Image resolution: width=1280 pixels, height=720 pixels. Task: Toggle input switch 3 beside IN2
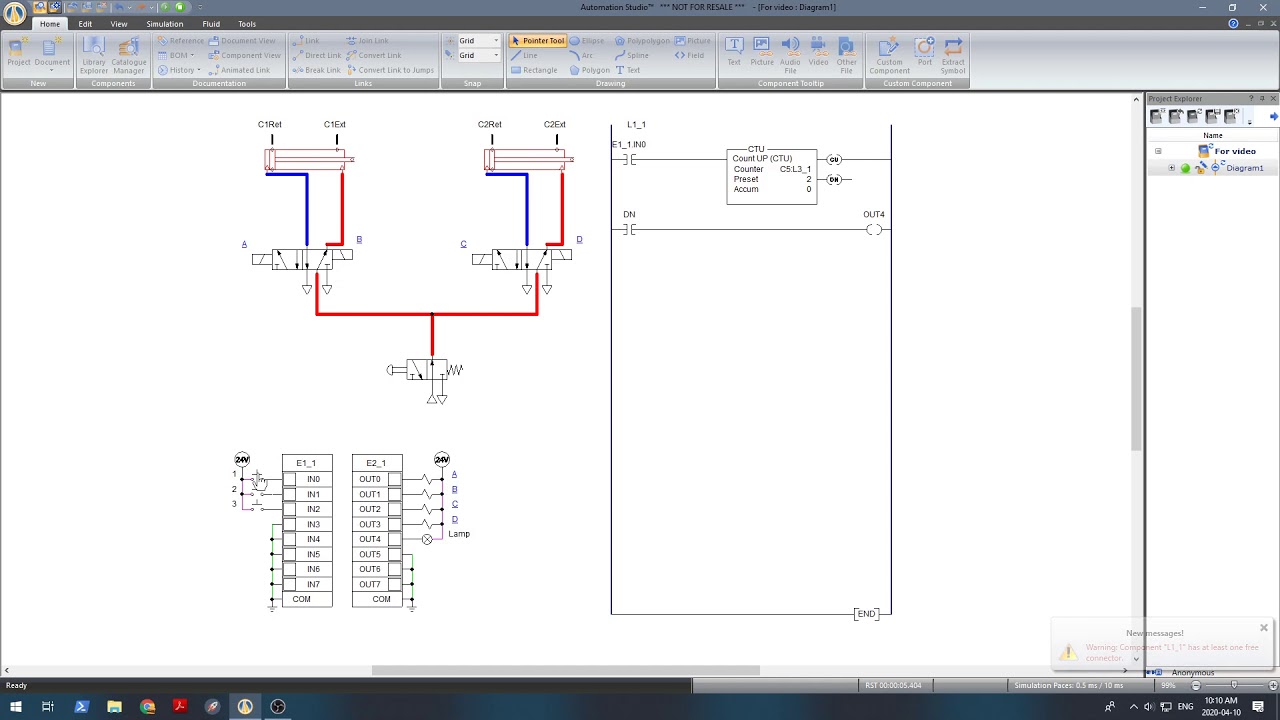(258, 508)
